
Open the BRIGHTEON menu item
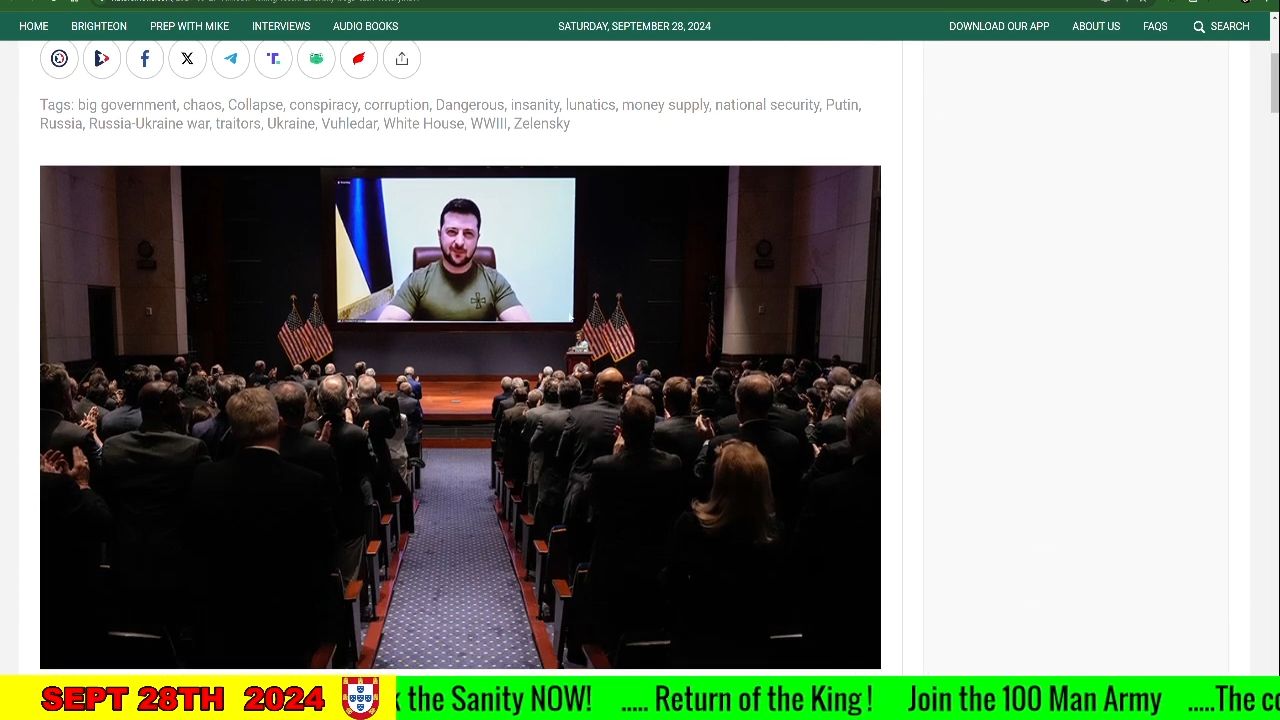99,26
